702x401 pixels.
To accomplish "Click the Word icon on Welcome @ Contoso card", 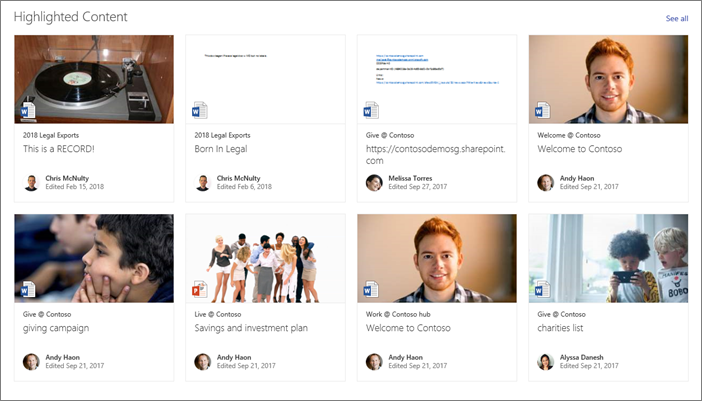I will pos(543,111).
